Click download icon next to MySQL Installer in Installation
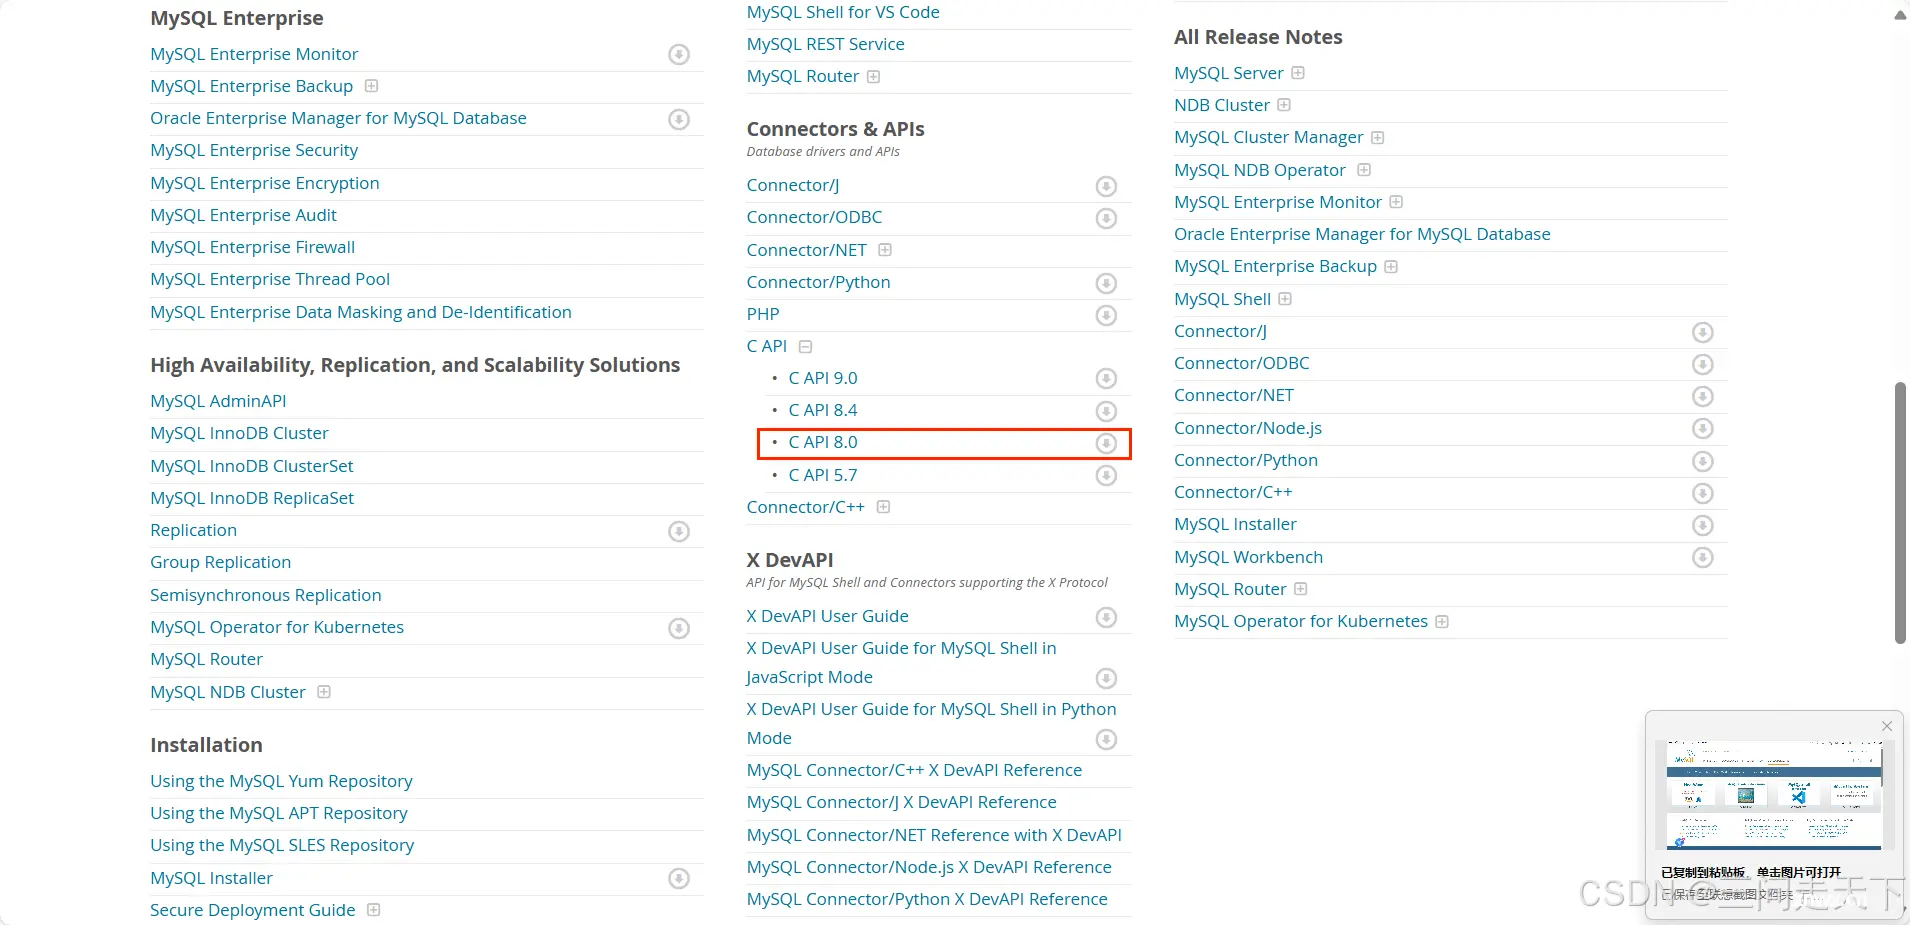 [679, 878]
